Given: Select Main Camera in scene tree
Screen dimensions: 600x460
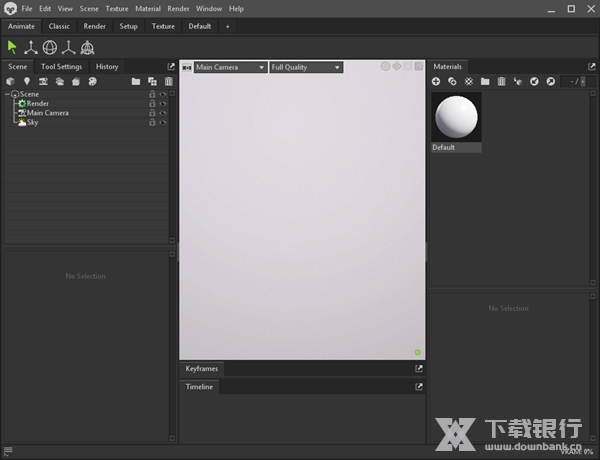Looking at the screenshot, I should pos(48,113).
